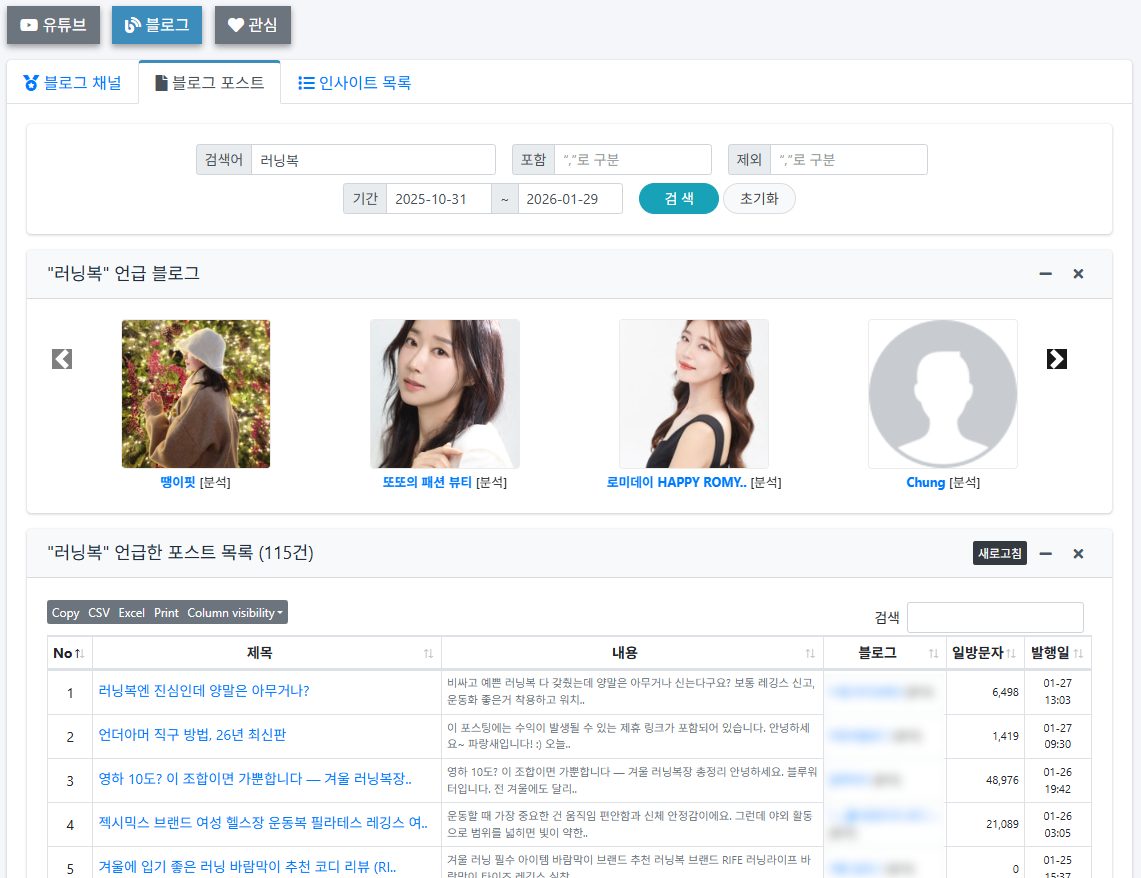
Task: Refresh the post list via 새로고침
Action: (999, 552)
